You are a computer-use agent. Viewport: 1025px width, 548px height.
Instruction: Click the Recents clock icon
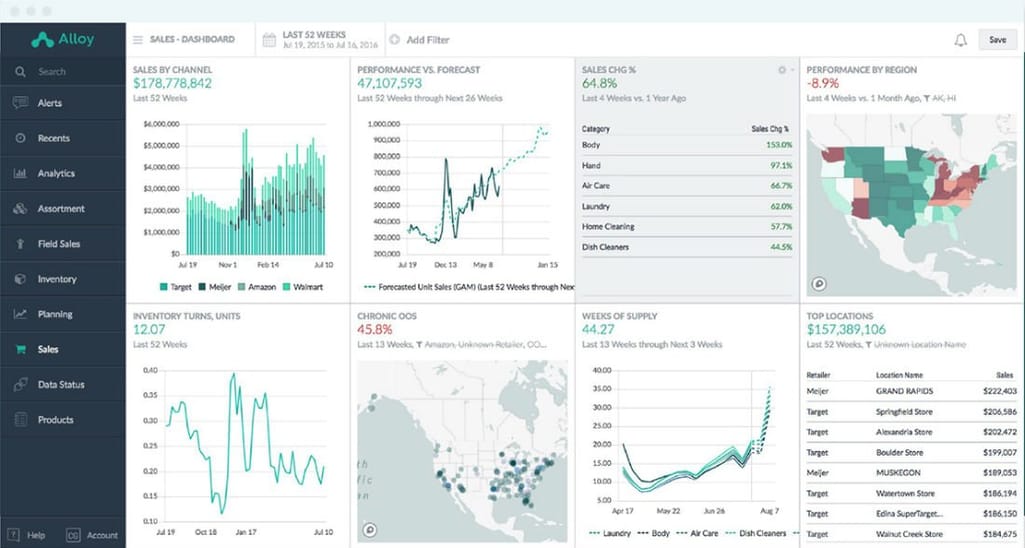tap(20, 138)
